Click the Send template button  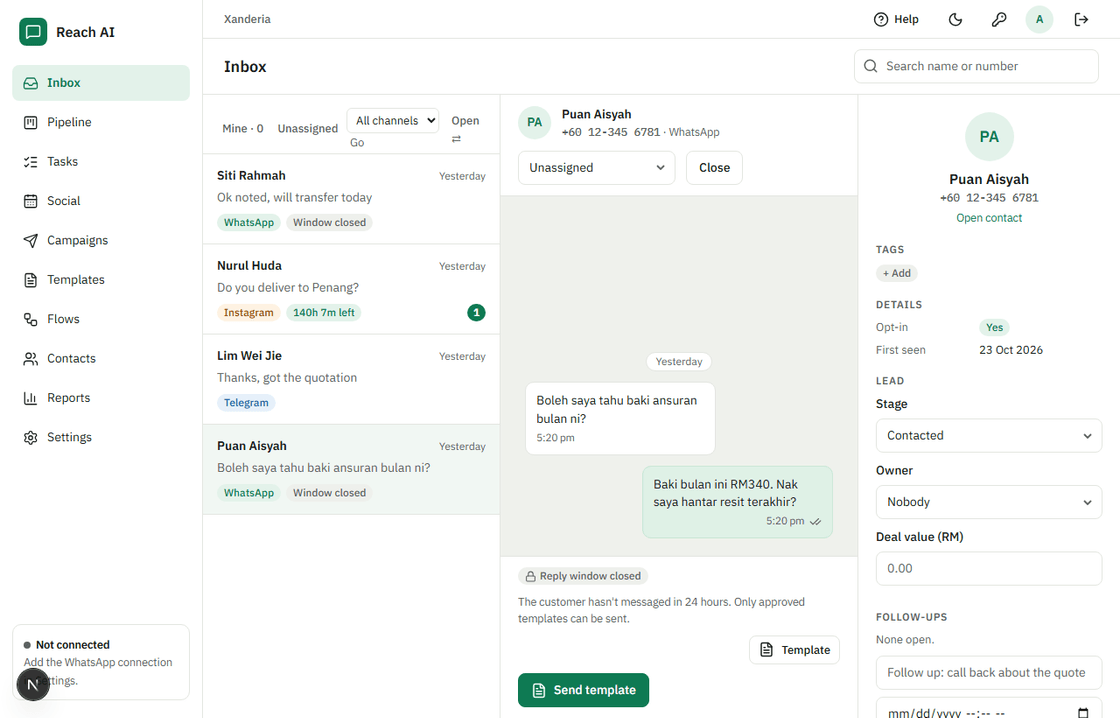tap(584, 690)
